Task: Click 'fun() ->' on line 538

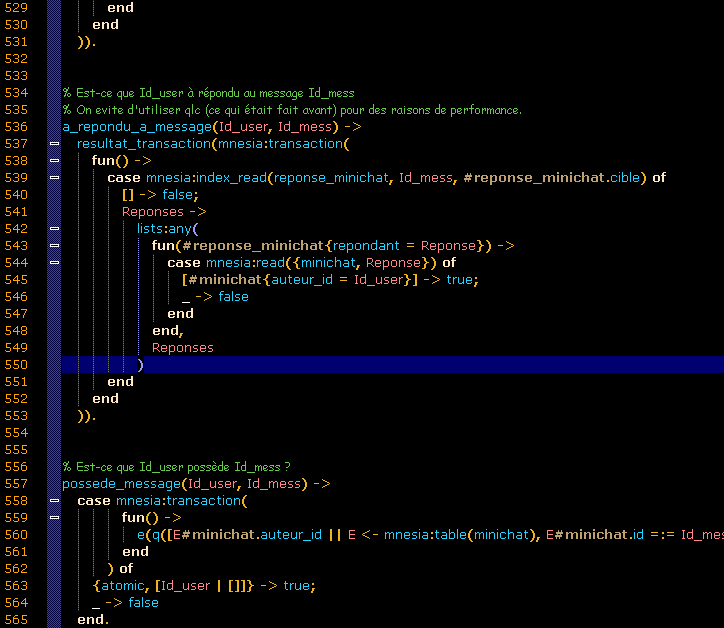Action: pos(122,161)
